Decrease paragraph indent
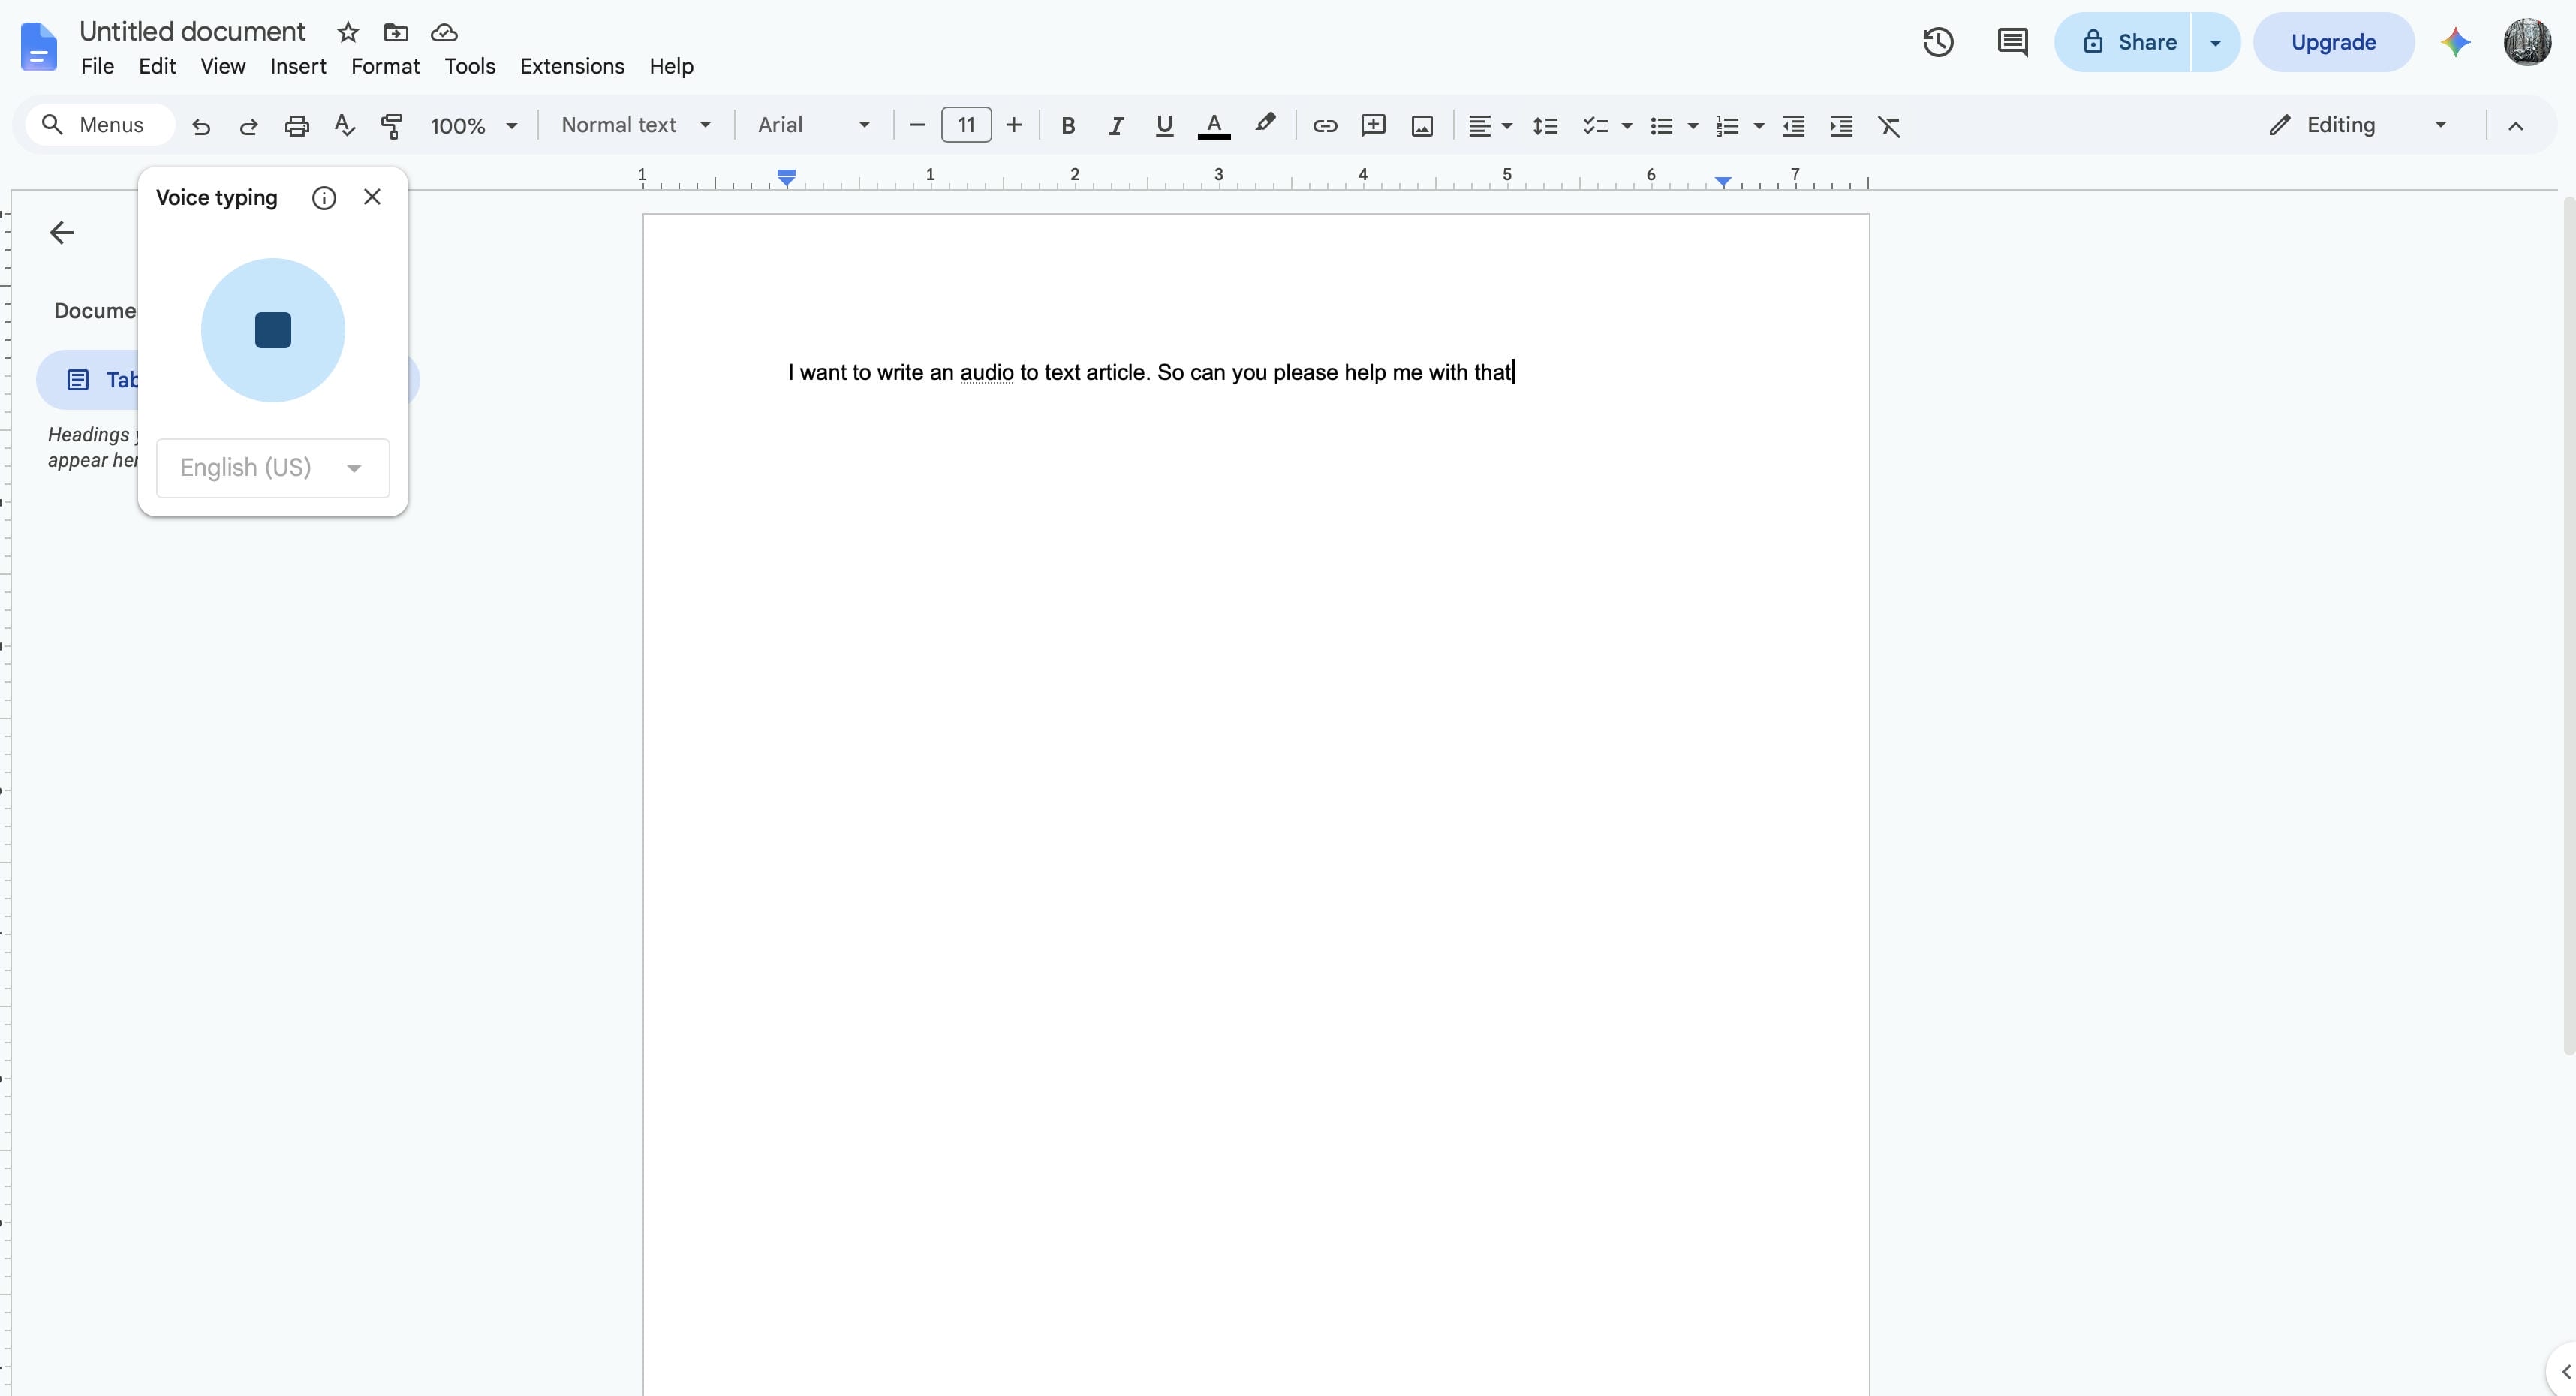The height and width of the screenshot is (1396, 2576). [1794, 126]
